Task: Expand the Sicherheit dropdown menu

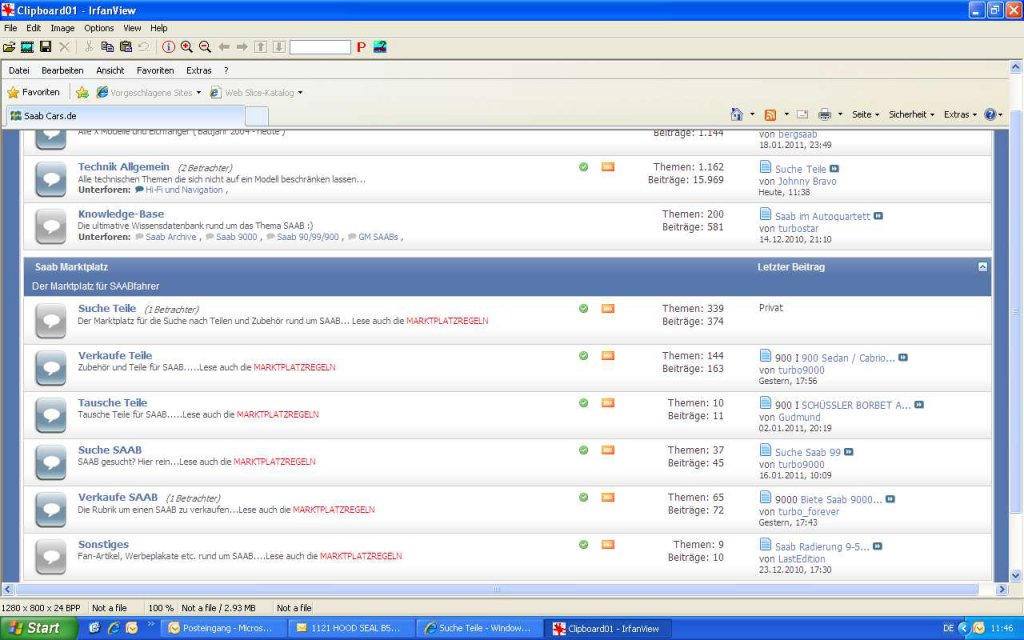Action: (x=911, y=114)
